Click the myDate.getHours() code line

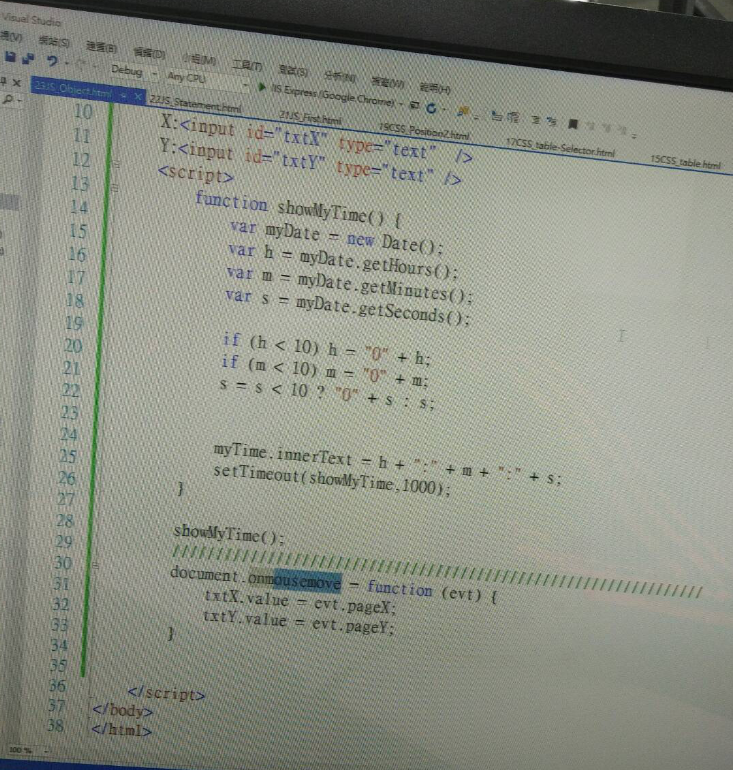tap(343, 261)
